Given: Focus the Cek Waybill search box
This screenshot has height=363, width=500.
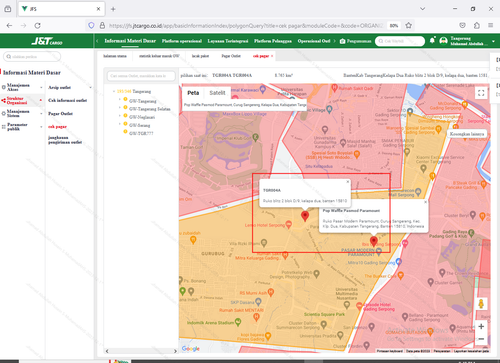Looking at the screenshot, I should point(400,41).
